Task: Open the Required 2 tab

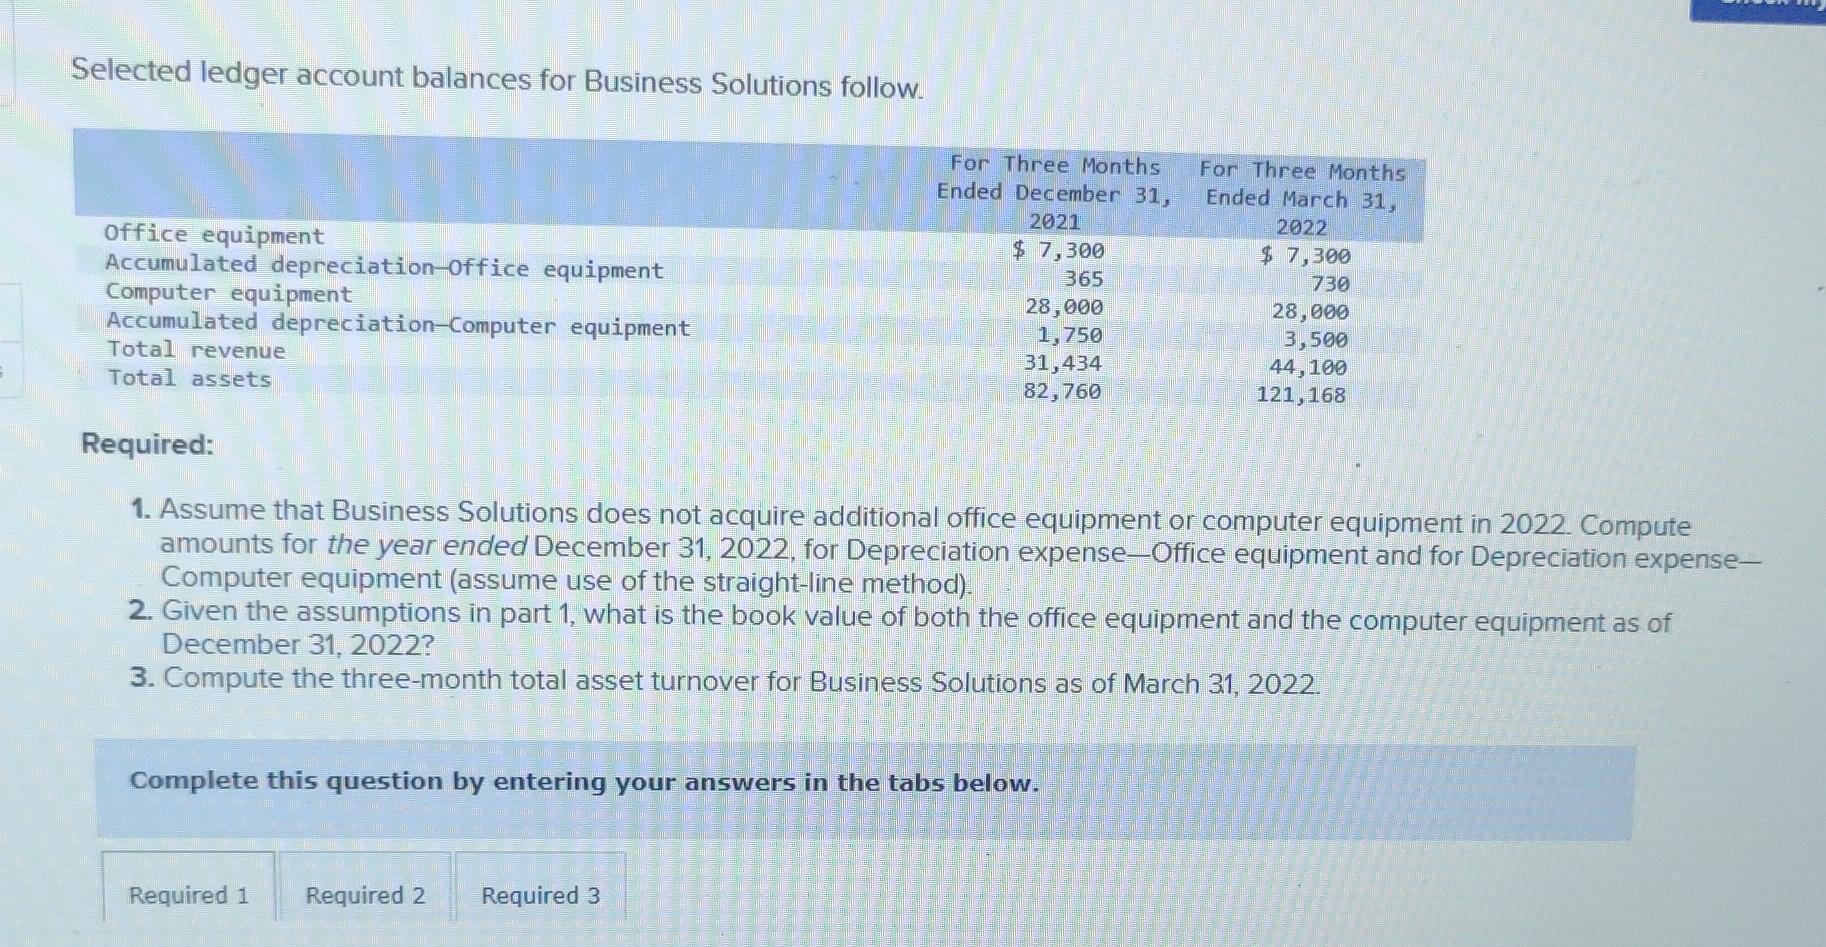Action: point(366,895)
